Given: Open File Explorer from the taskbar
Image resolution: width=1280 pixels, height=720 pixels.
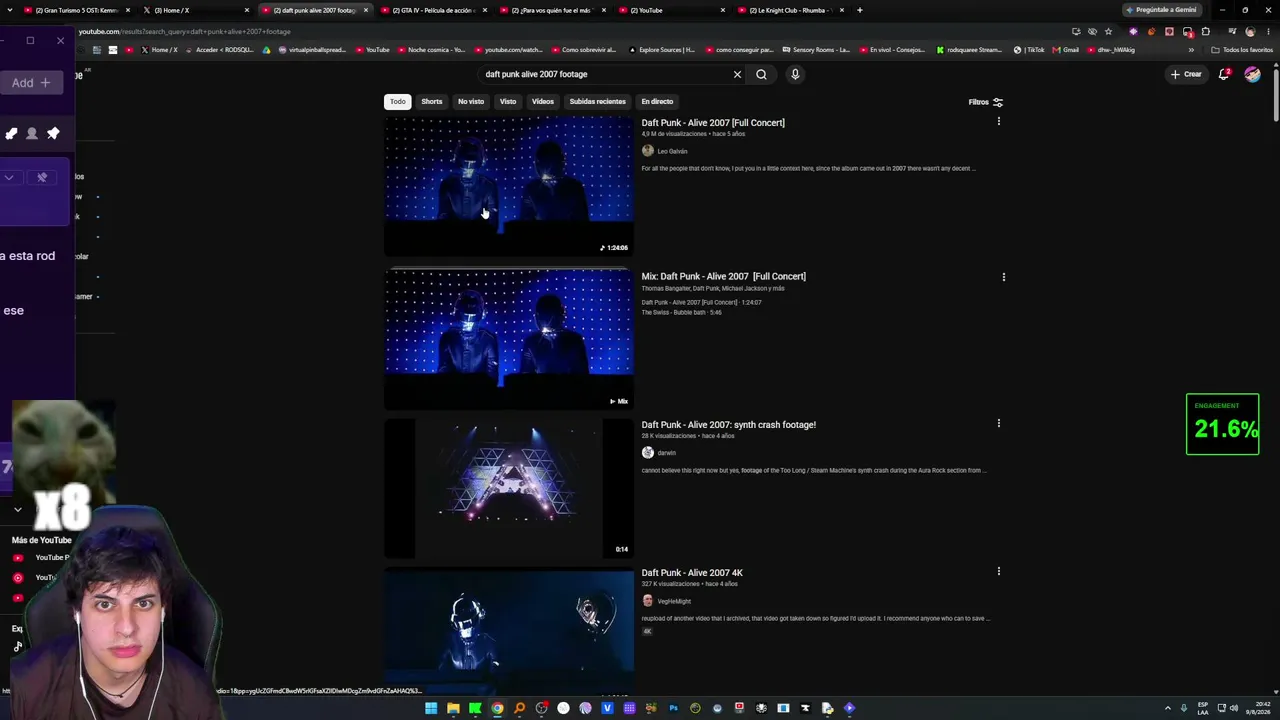Looking at the screenshot, I should click(x=453, y=708).
